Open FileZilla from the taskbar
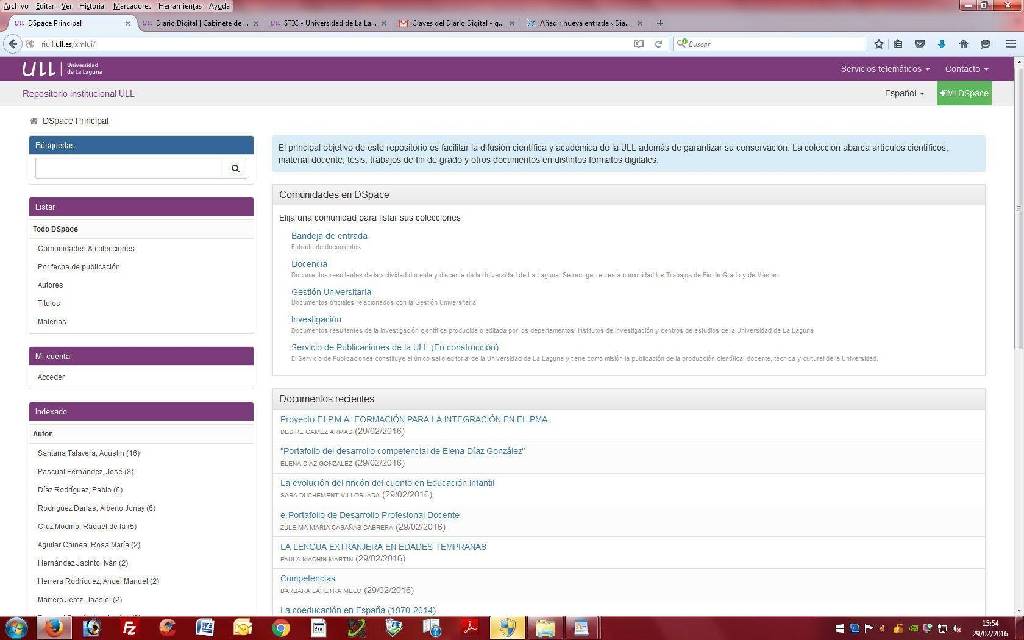The image size is (1024, 640). [x=128, y=627]
